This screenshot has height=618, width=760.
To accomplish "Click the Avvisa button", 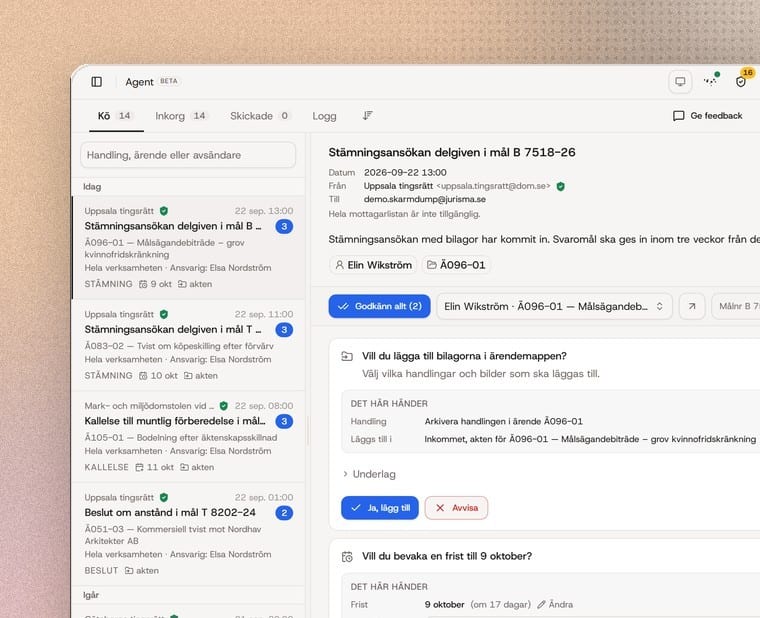I will pyautogui.click(x=457, y=508).
